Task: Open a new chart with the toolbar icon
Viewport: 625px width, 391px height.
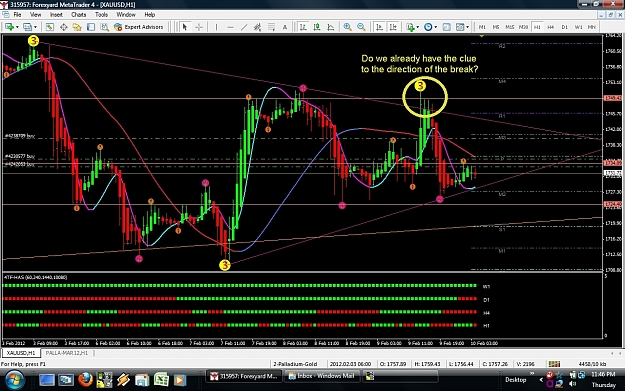Action: [9, 27]
